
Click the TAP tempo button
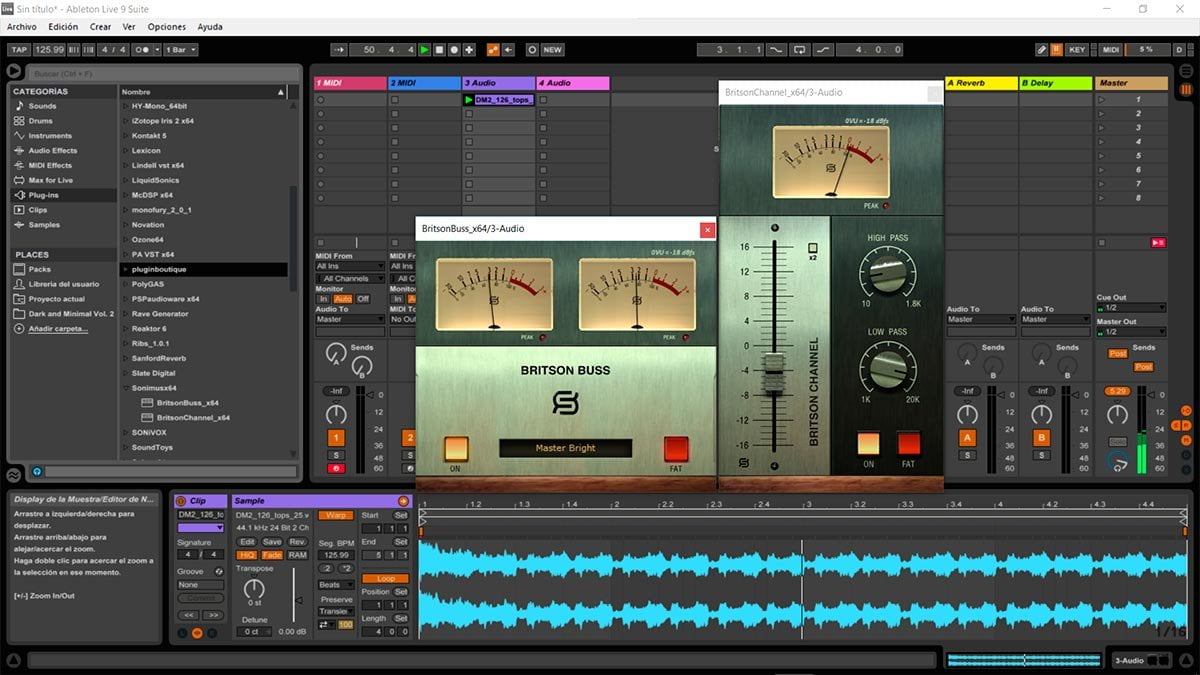19,49
